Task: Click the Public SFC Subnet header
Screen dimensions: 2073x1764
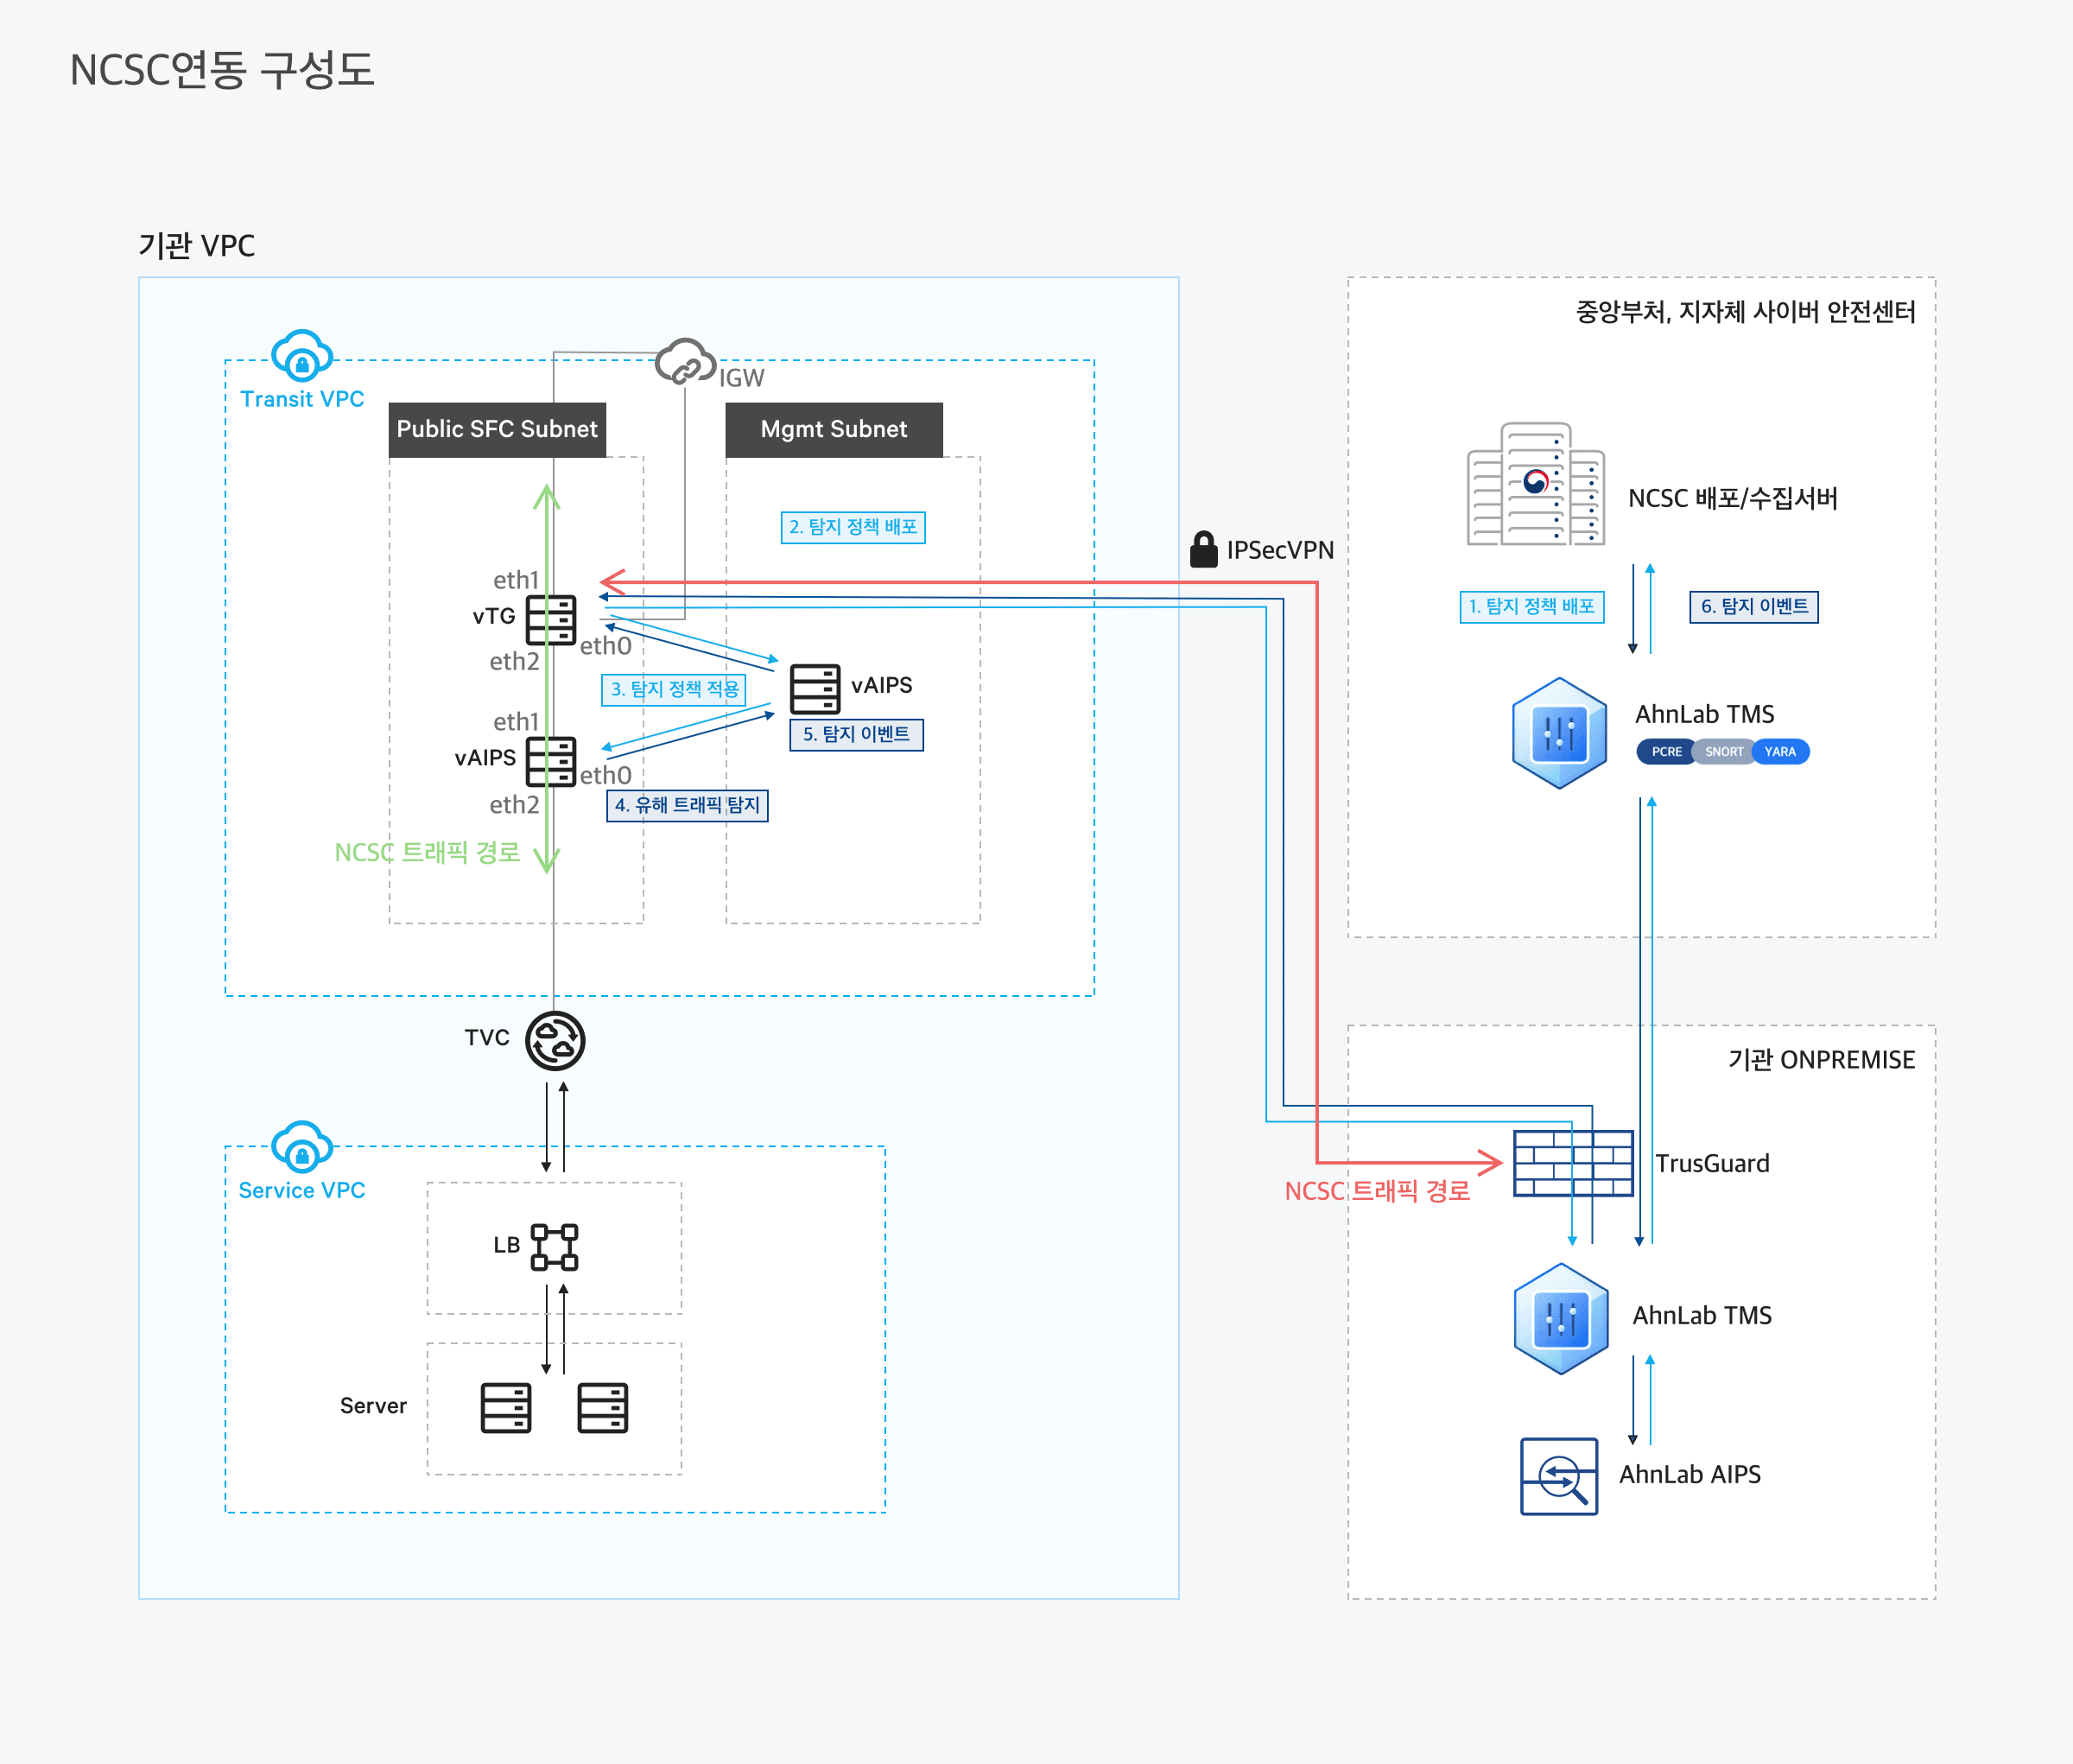Action: tap(497, 430)
